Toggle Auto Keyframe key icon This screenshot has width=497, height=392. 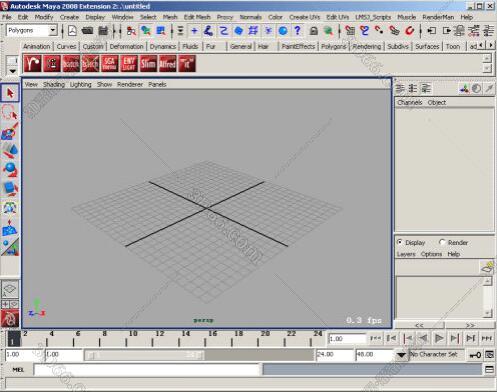coord(475,355)
